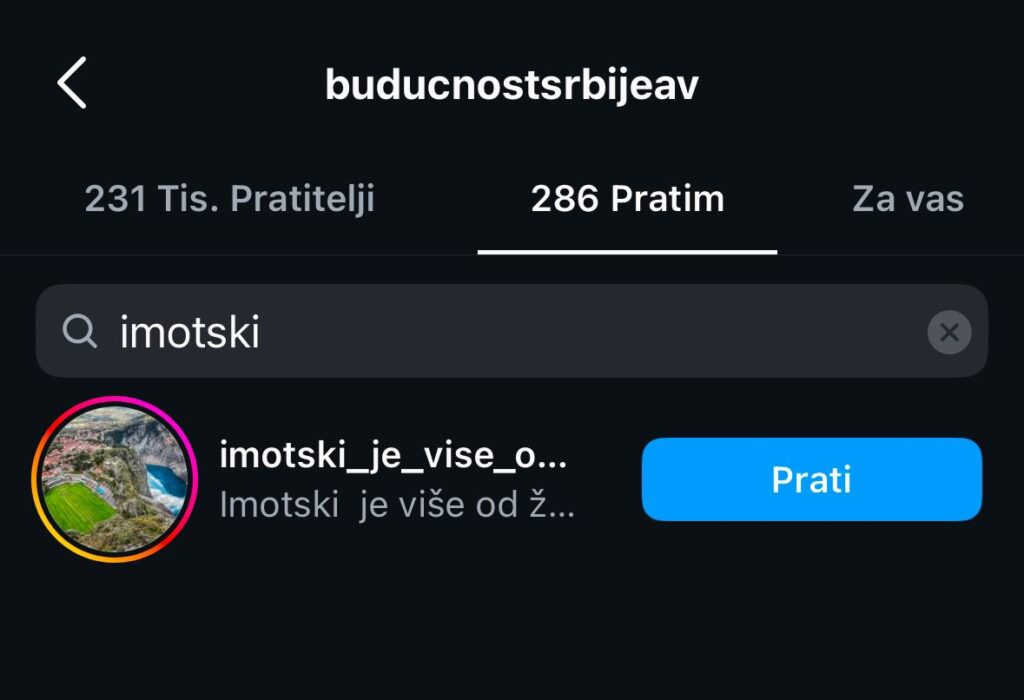Open the imotski_je_vise_o... username link
This screenshot has width=1024, height=700.
[392, 454]
